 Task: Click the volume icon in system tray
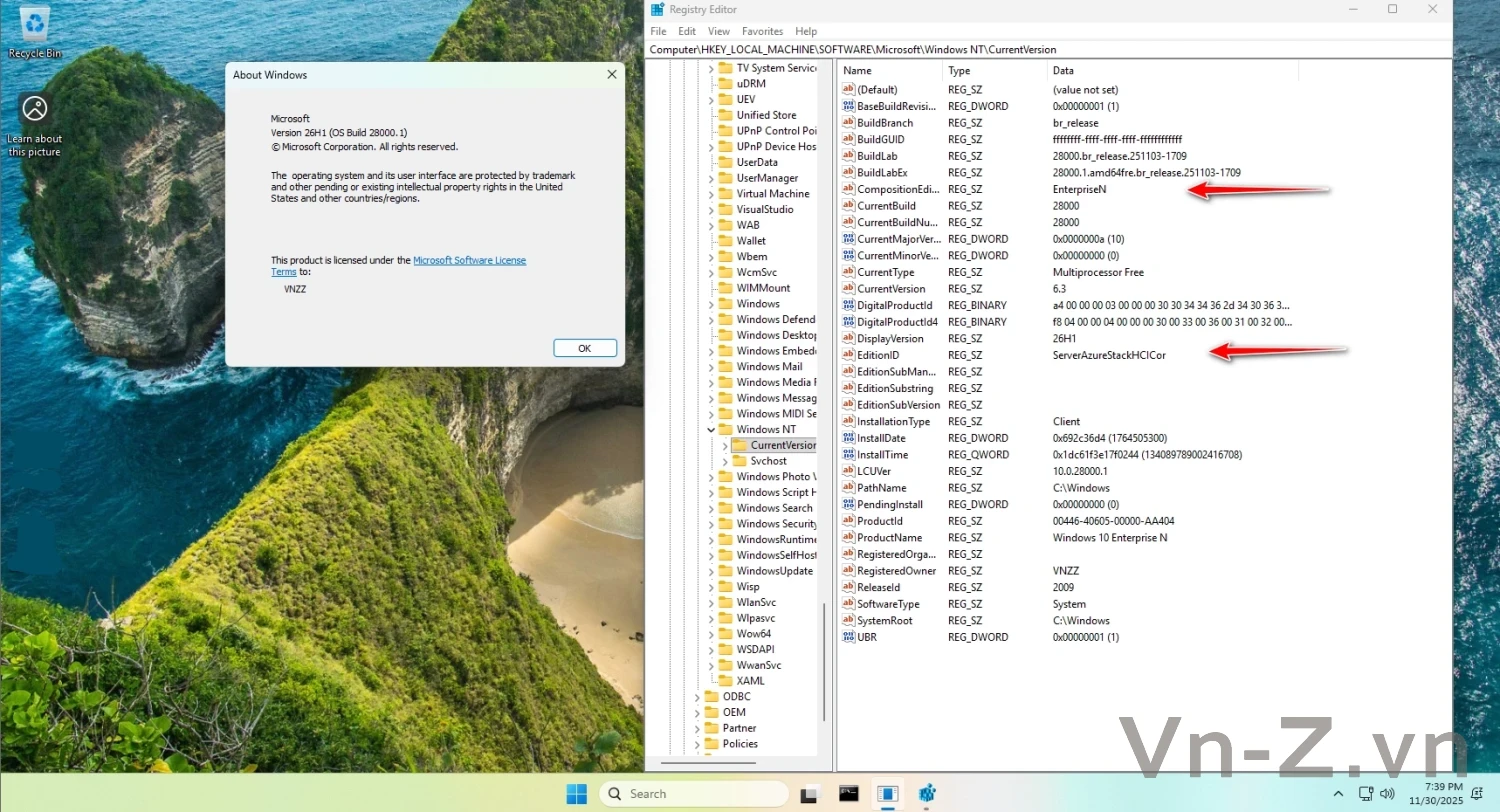pos(1387,794)
